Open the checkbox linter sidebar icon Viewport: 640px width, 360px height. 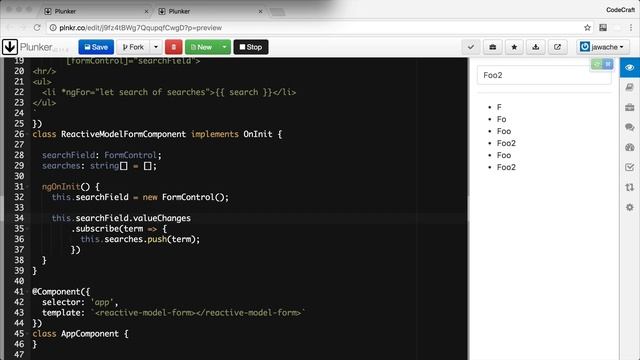click(x=629, y=167)
